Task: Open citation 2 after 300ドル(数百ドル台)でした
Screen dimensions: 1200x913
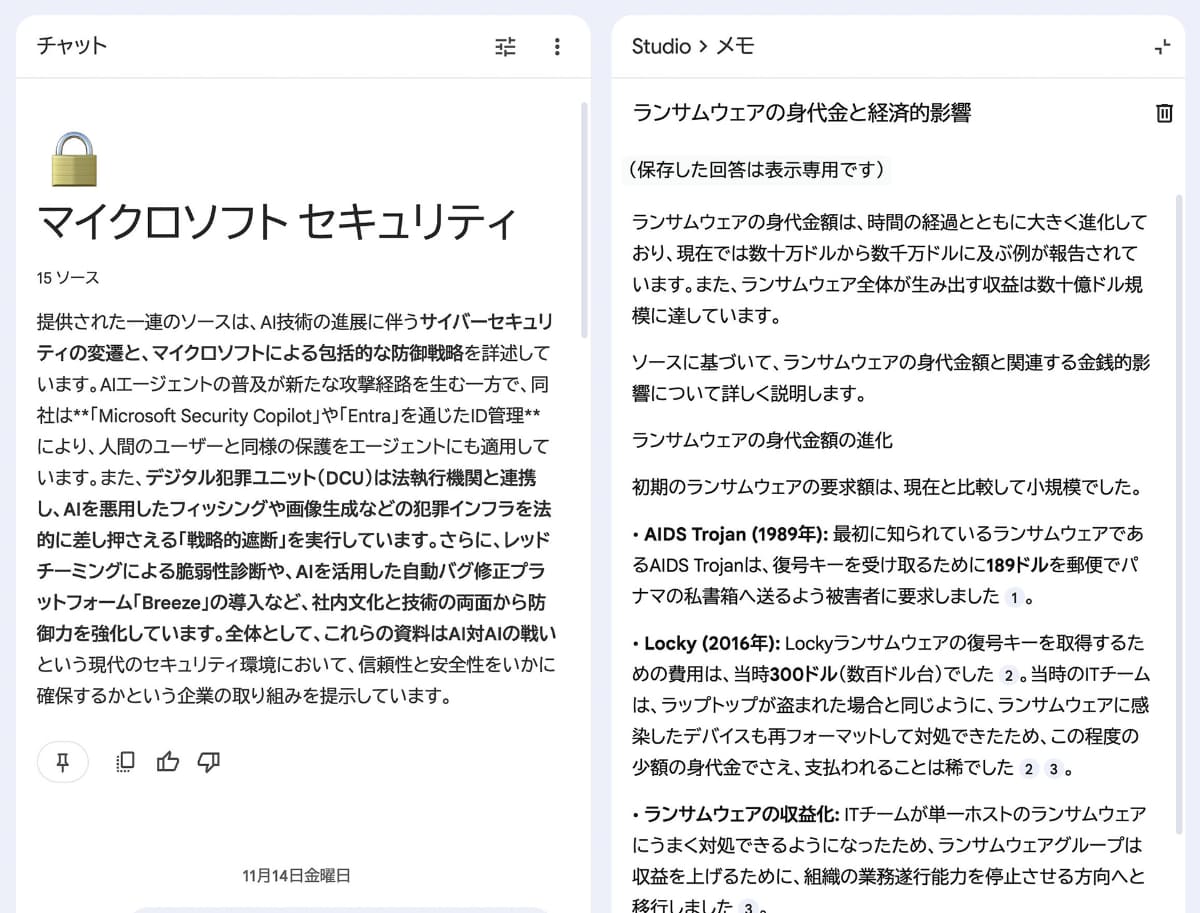Action: pos(1009,675)
